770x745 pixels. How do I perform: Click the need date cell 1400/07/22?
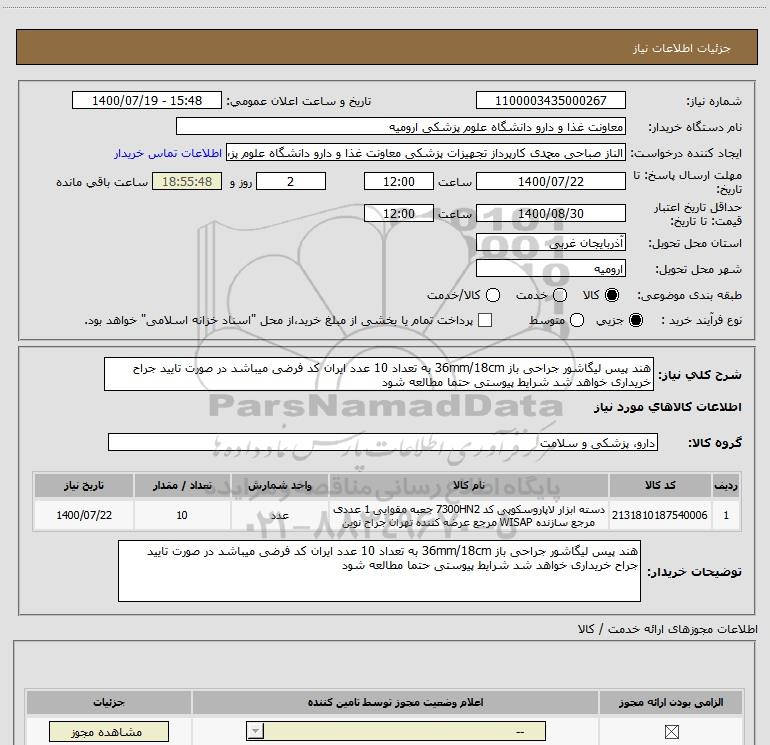point(84,515)
